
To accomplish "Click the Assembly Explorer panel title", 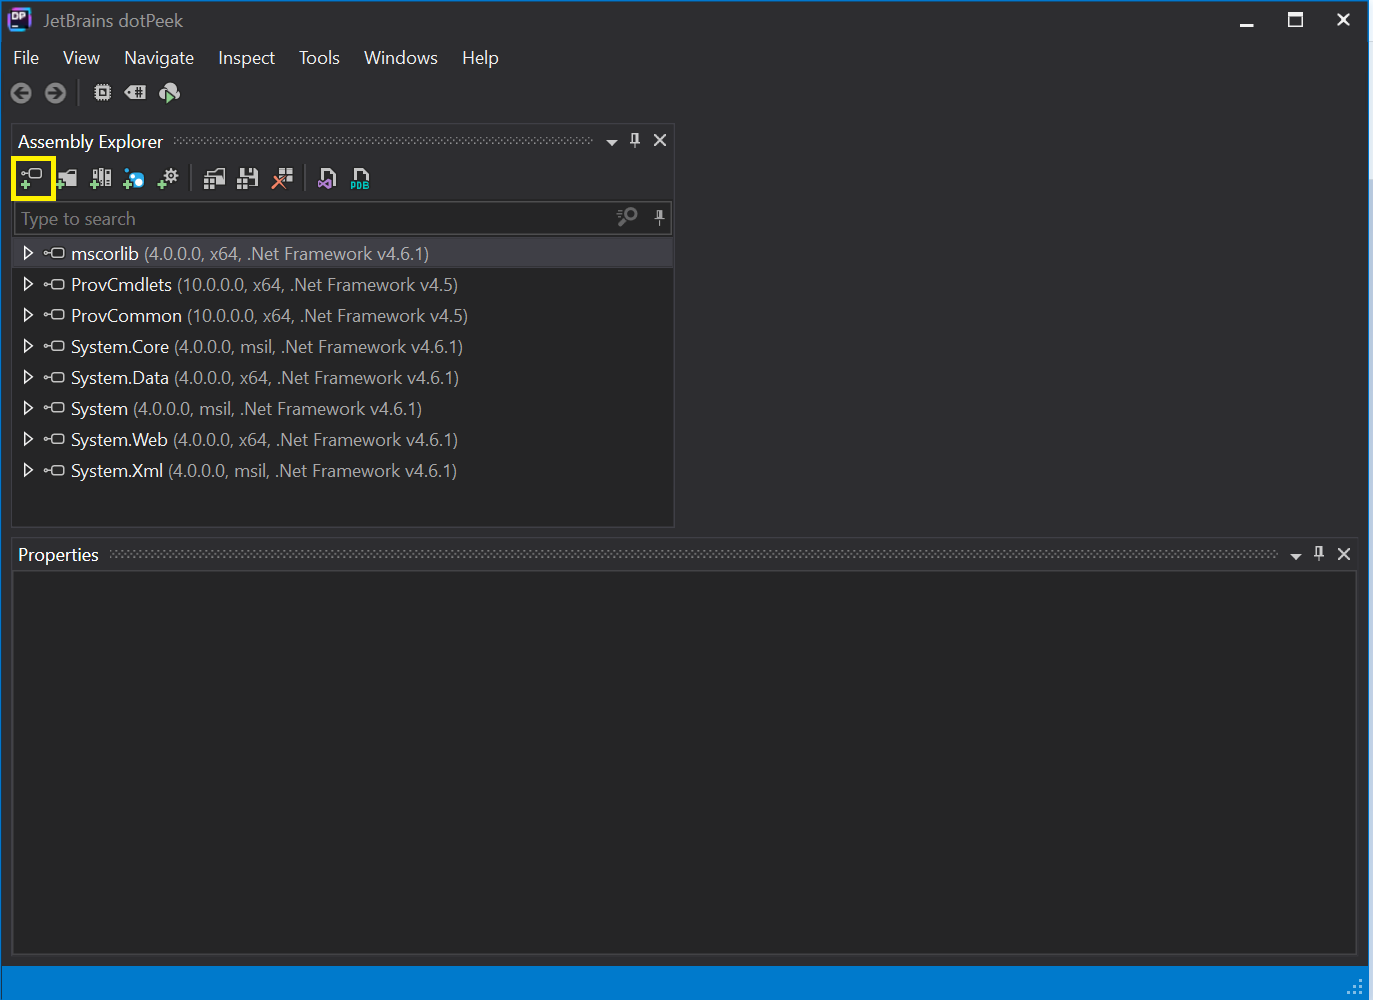I will click(90, 141).
